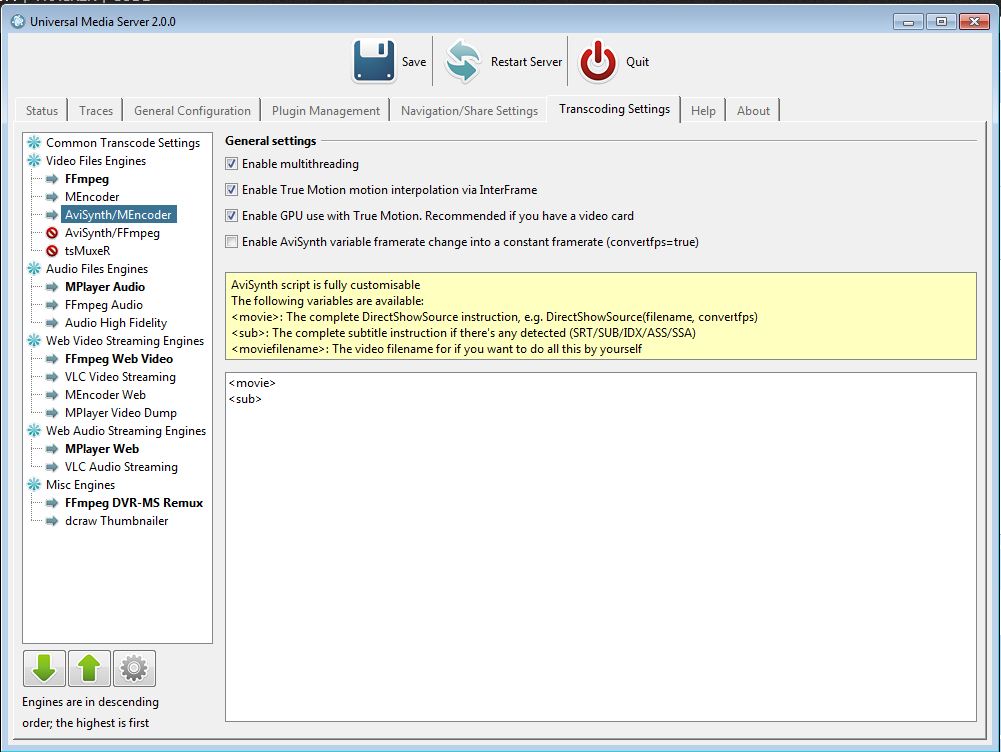Image resolution: width=1001 pixels, height=752 pixels.
Task: Select Common Transcode Settings in the tree
Action: pyautogui.click(x=123, y=142)
